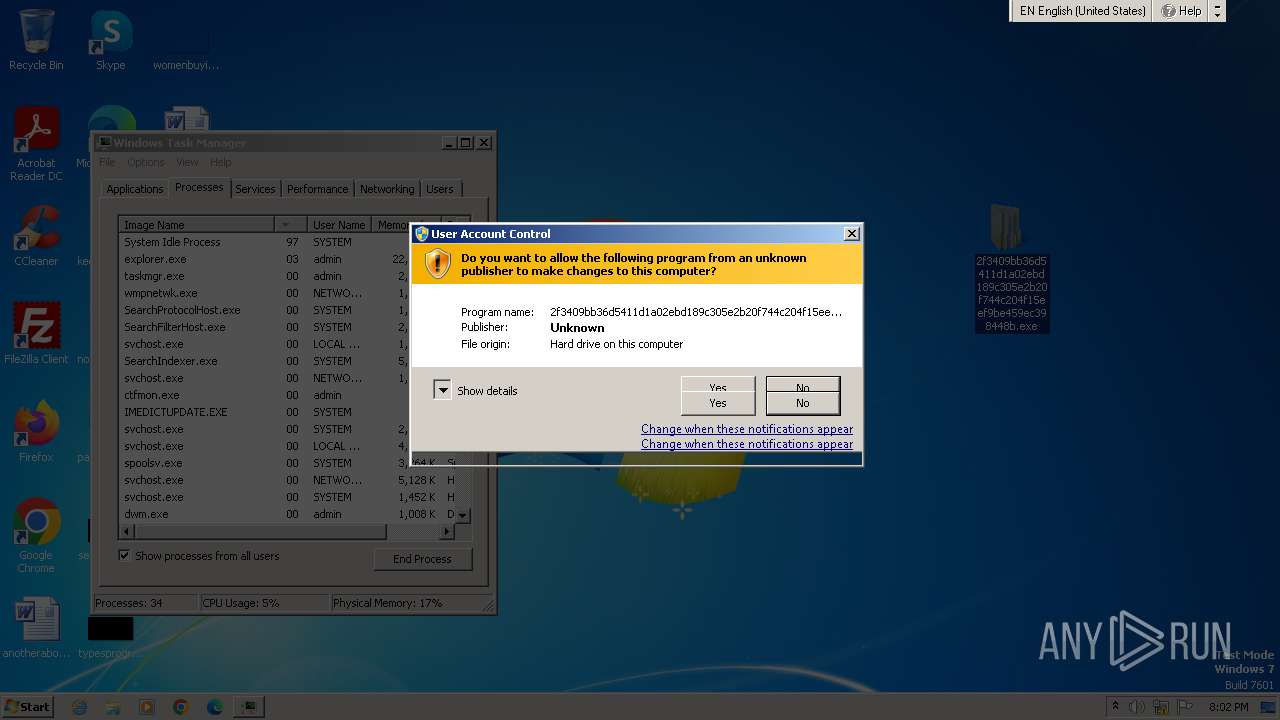Open language bar options dropdown
This screenshot has width=1280, height=720.
point(1217,11)
